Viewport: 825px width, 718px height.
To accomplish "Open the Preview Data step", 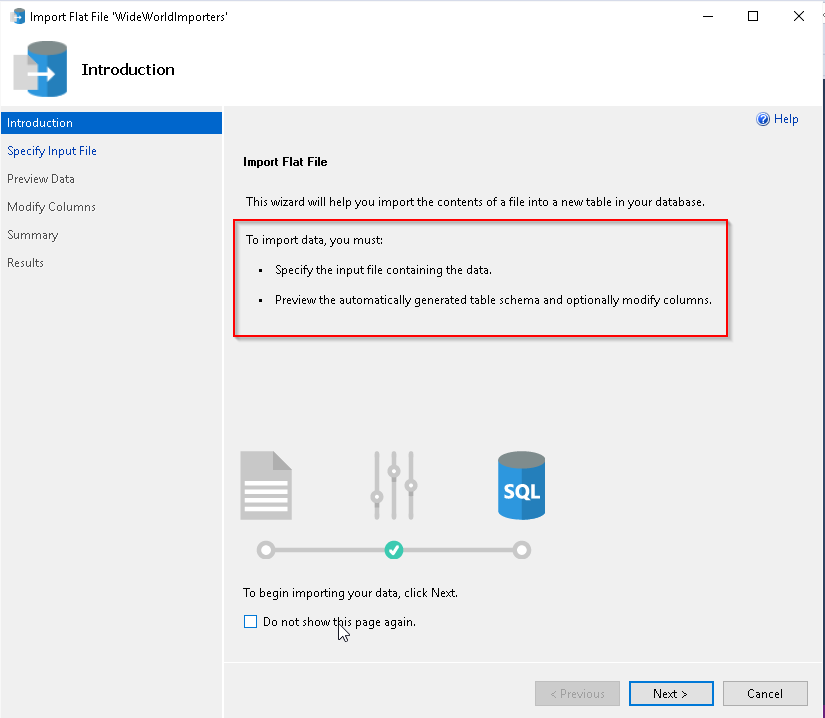I will click(41, 179).
